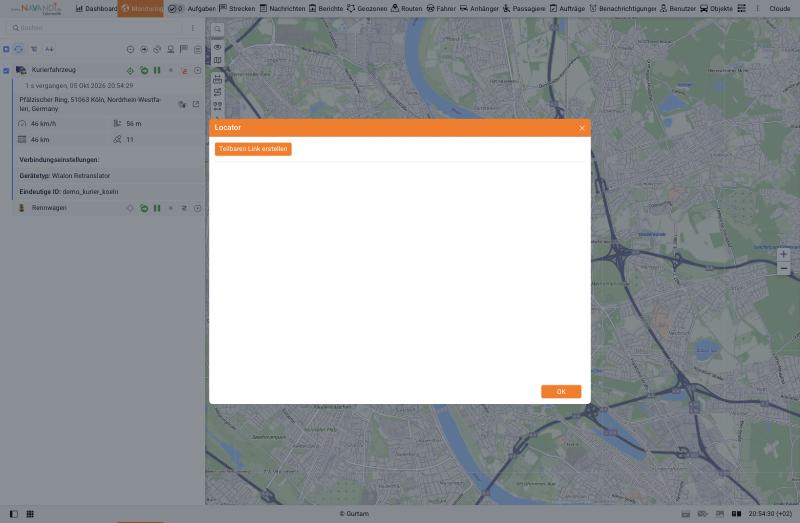Click Kurierfahrzeug's green track-on-map icon
The width and height of the screenshot is (800, 523).
coord(130,70)
